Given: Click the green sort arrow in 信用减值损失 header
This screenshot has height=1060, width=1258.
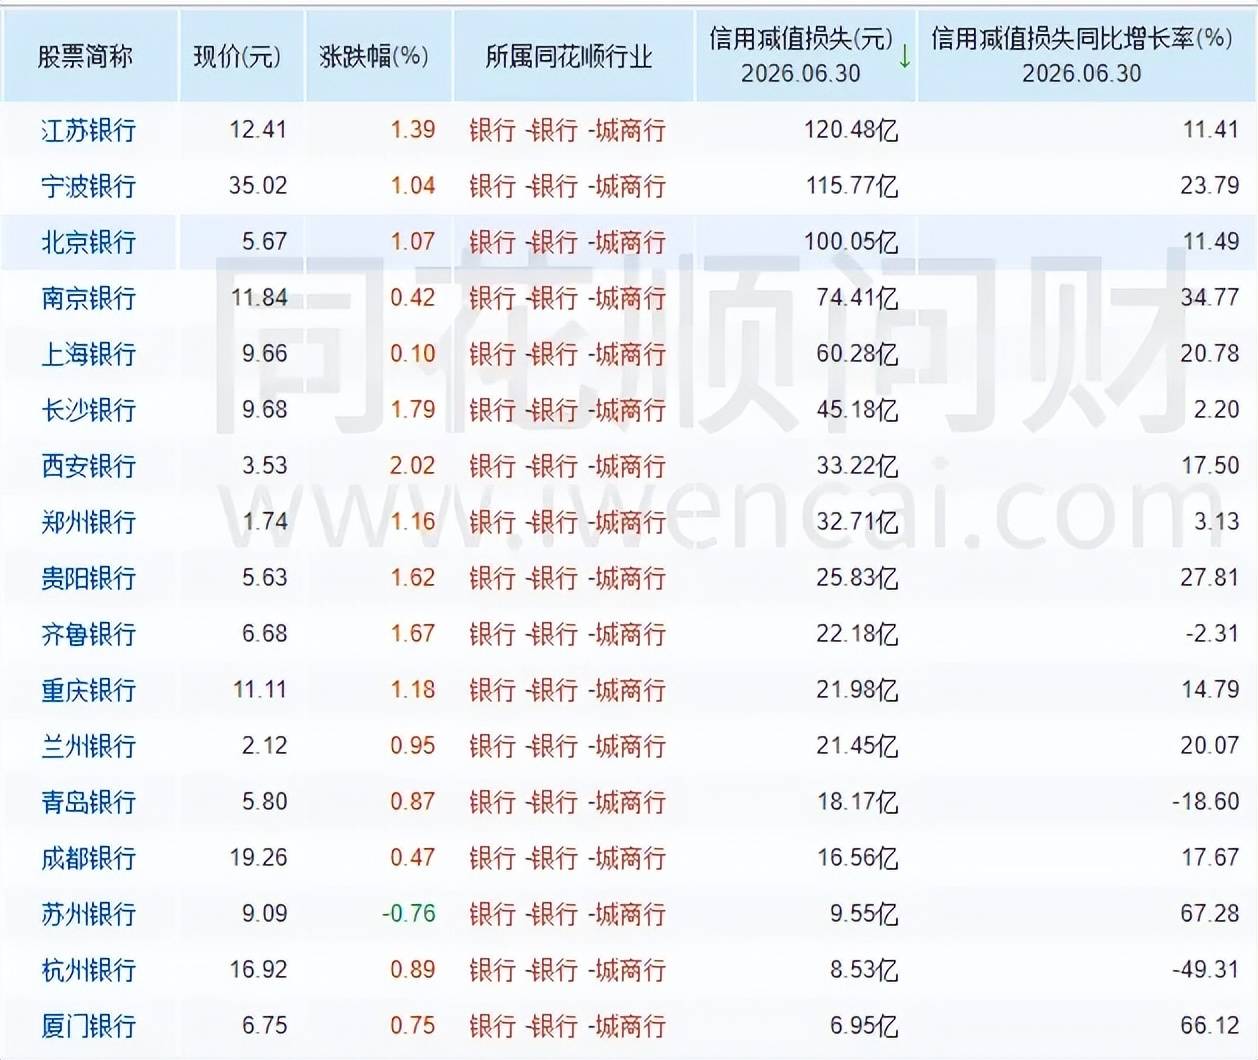Looking at the screenshot, I should [904, 57].
